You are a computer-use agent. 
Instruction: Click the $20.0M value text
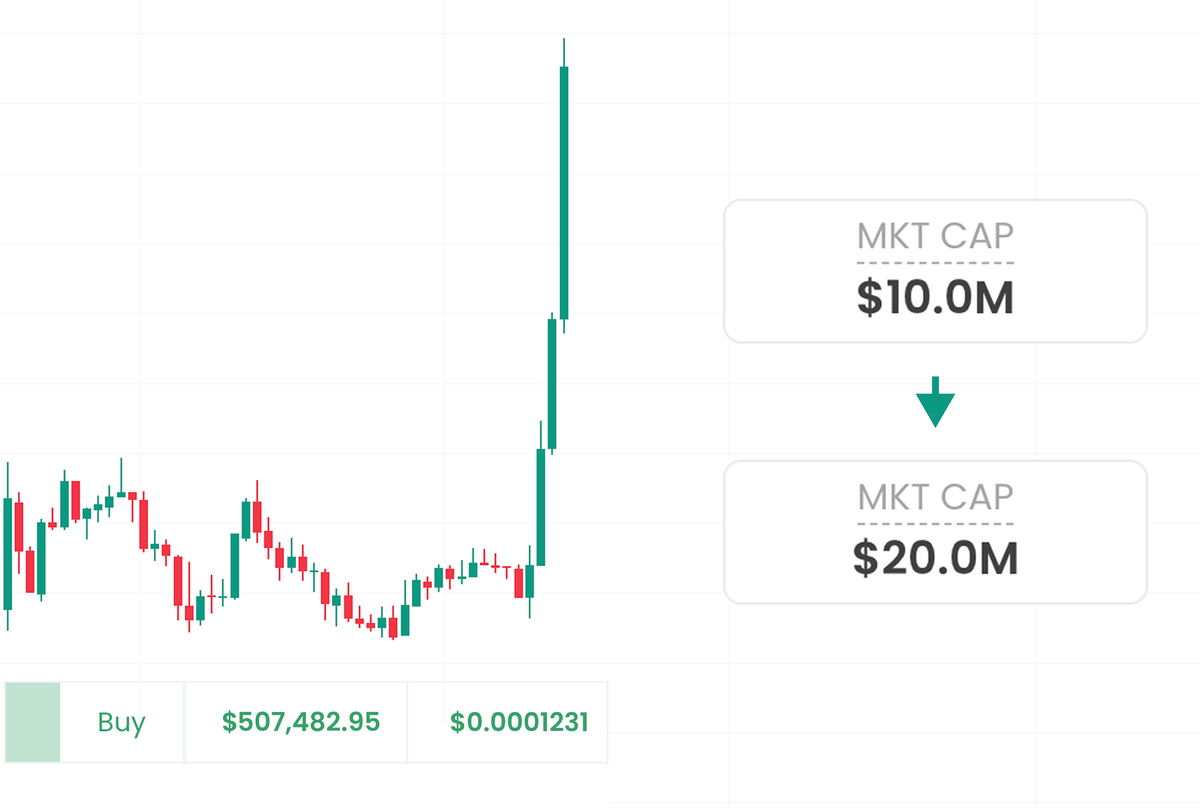[x=935, y=559]
